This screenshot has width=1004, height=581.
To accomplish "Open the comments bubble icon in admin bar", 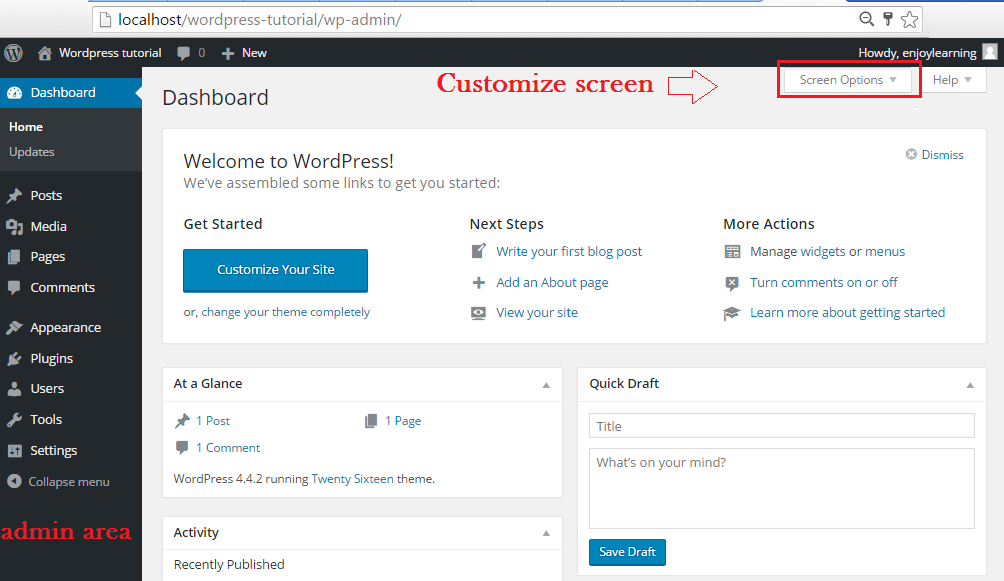I will point(184,53).
